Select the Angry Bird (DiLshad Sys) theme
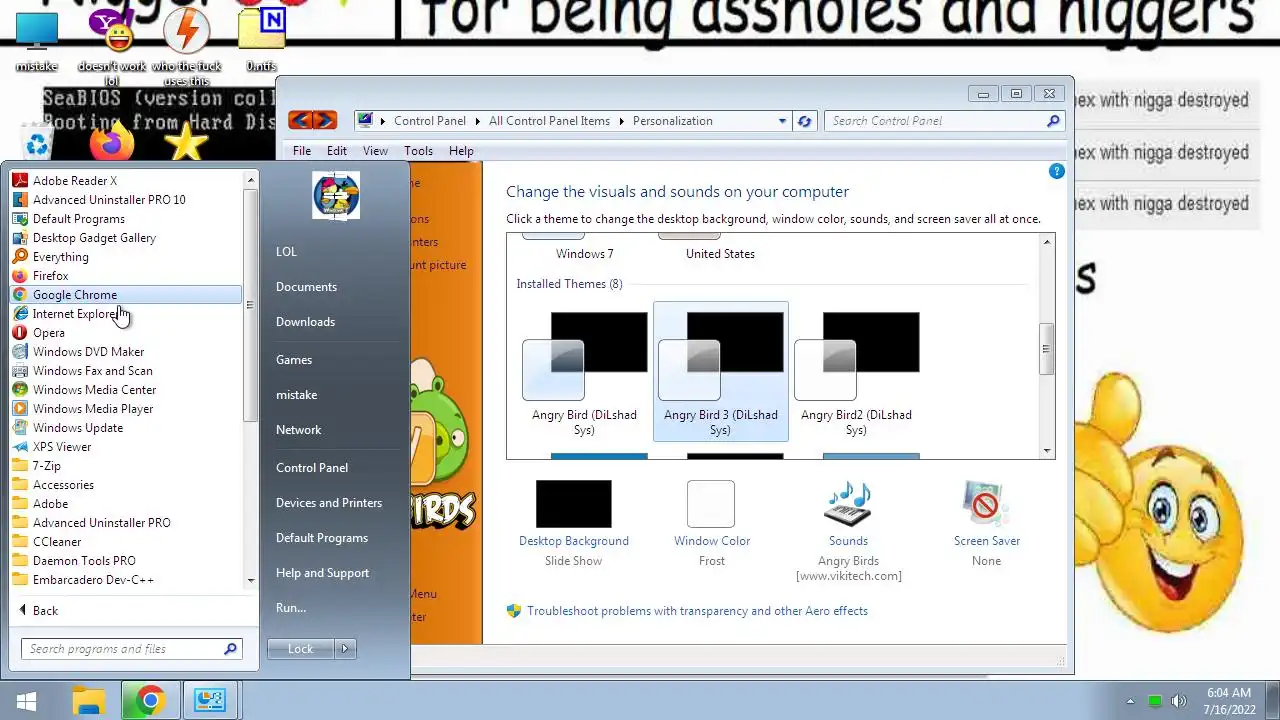This screenshot has height=720, width=1280. point(584,372)
